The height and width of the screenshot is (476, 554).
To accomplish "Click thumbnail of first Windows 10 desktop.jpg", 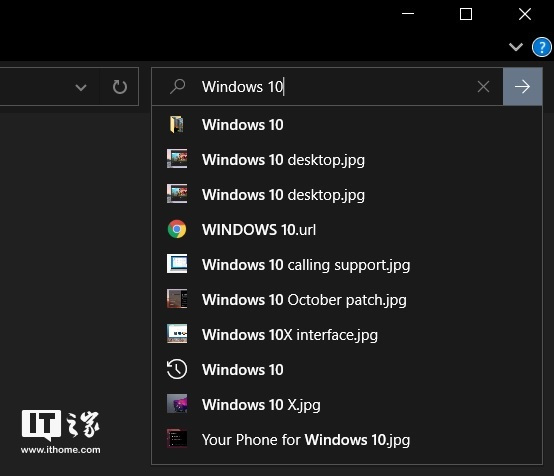I will coord(177,159).
